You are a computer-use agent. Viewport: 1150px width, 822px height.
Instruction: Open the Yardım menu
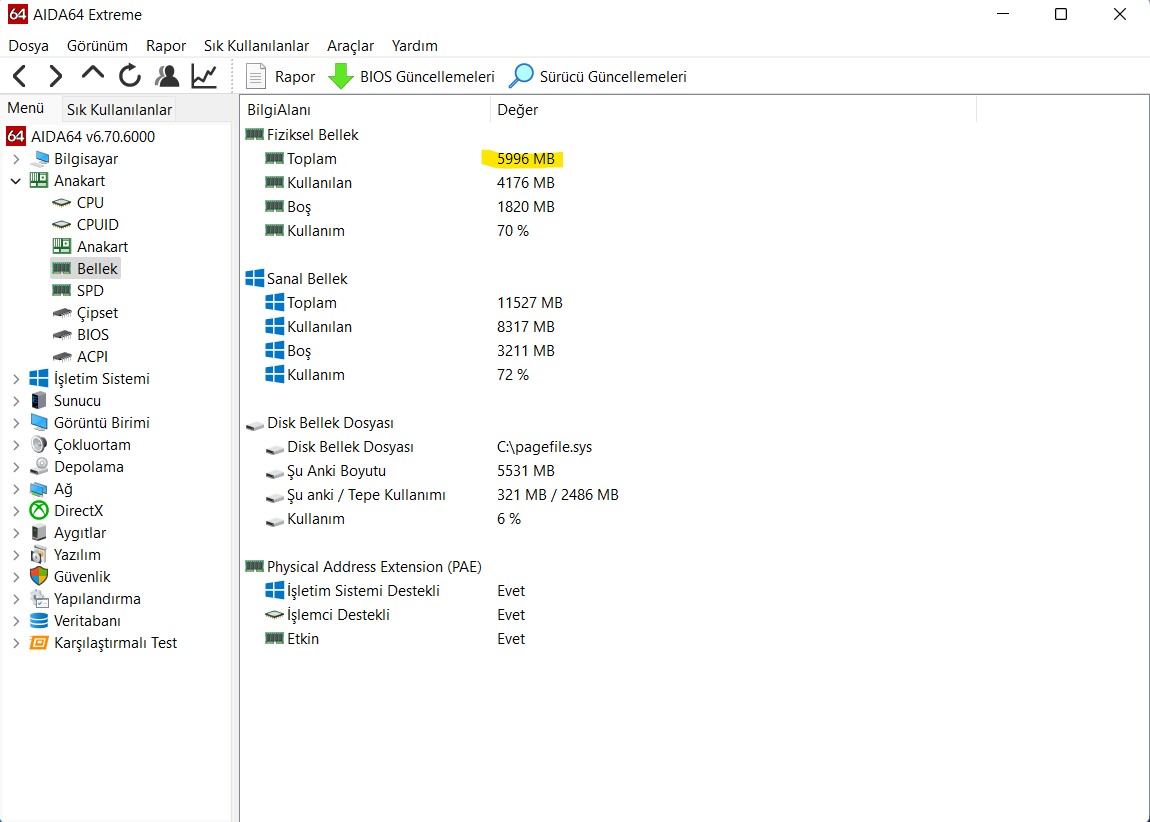point(414,45)
